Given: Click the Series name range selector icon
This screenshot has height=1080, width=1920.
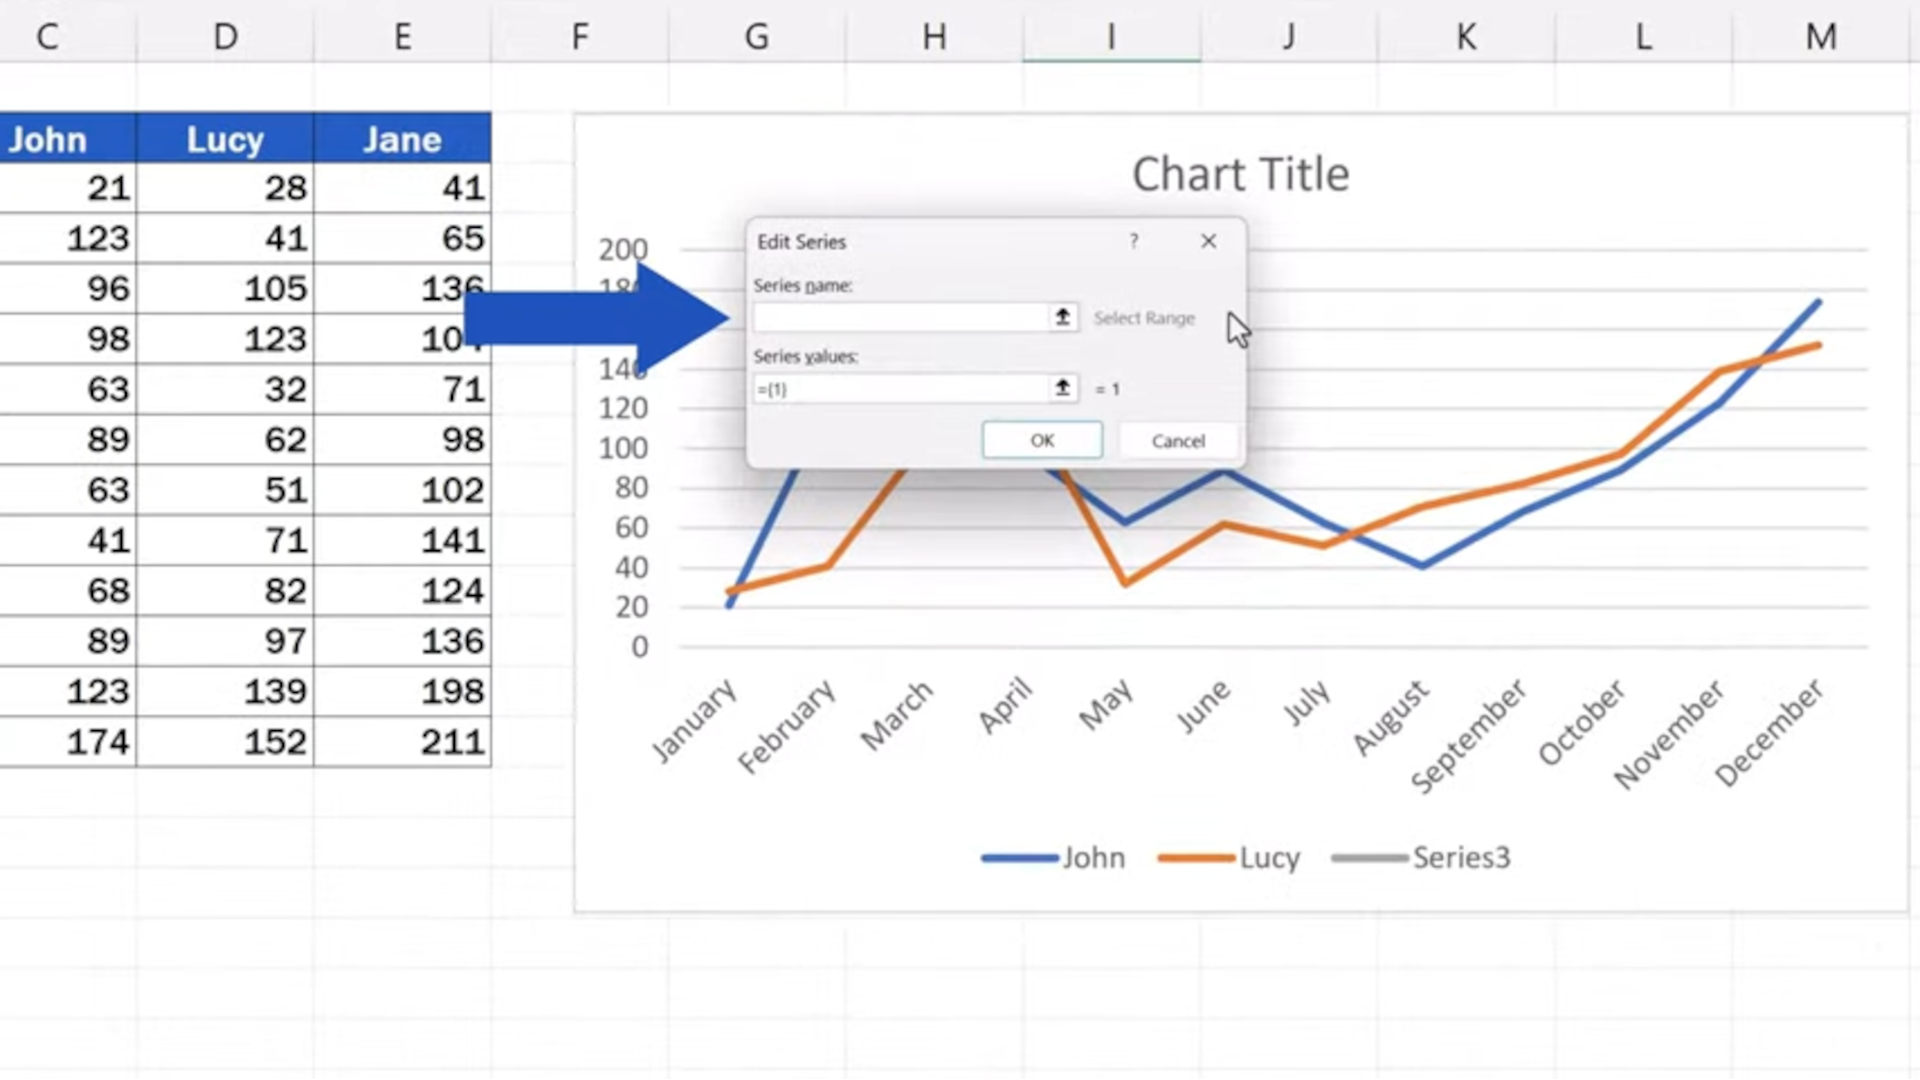Looking at the screenshot, I should pos(1062,317).
